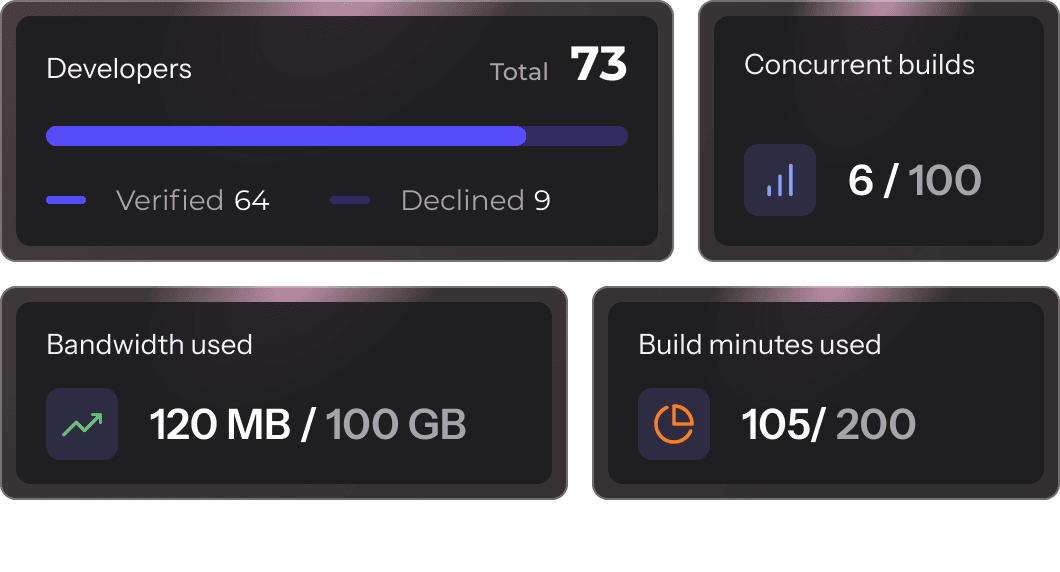Image resolution: width=1060 pixels, height=572 pixels.
Task: Click the 120 MB bandwidth usage value
Action: [x=219, y=425]
